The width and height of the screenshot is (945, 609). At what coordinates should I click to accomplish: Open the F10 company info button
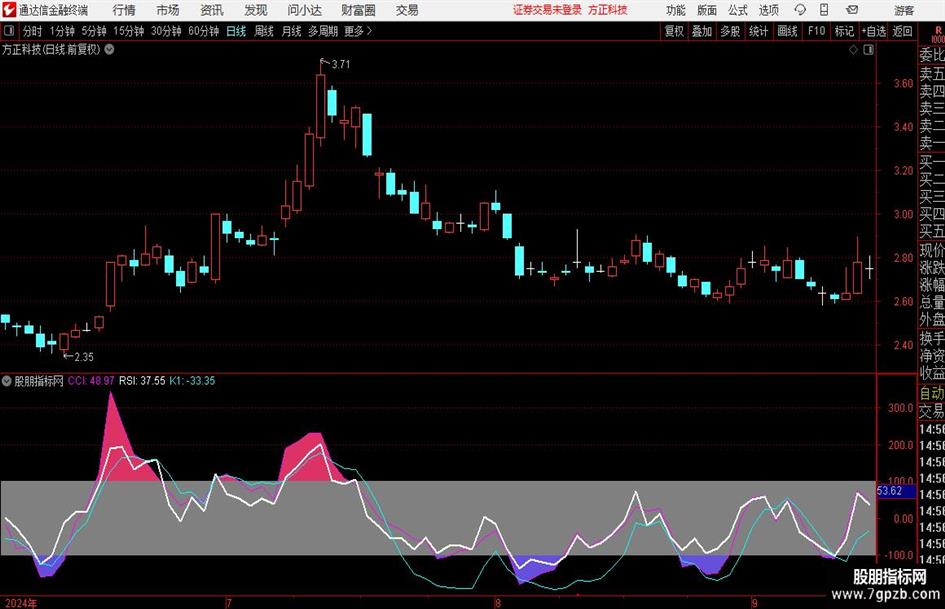point(816,31)
